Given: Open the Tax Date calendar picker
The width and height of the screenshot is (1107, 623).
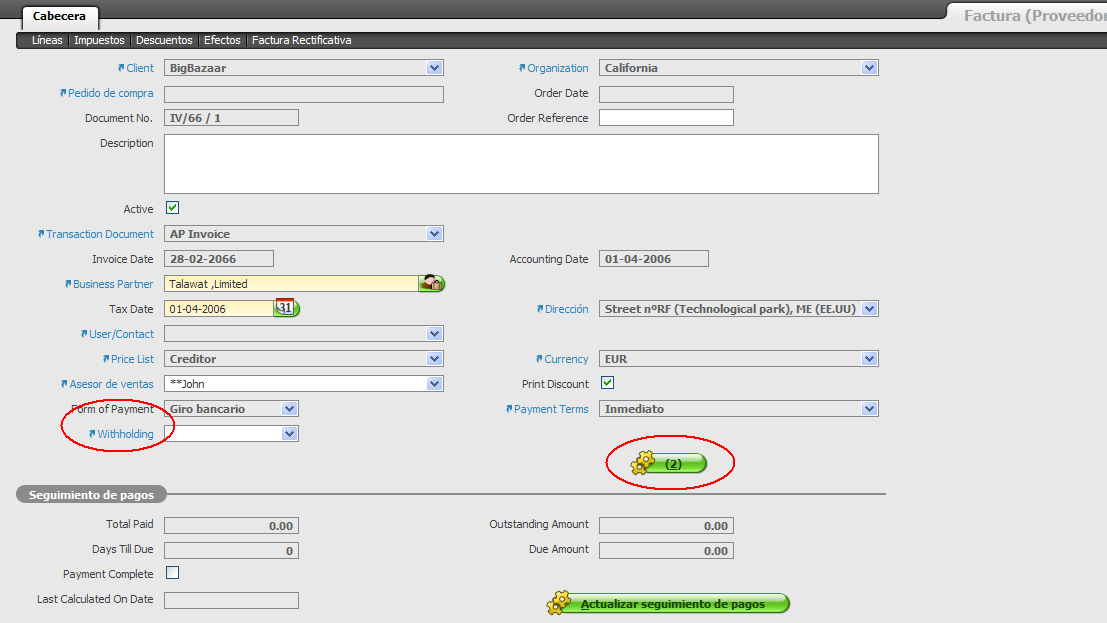Looking at the screenshot, I should 287,309.
